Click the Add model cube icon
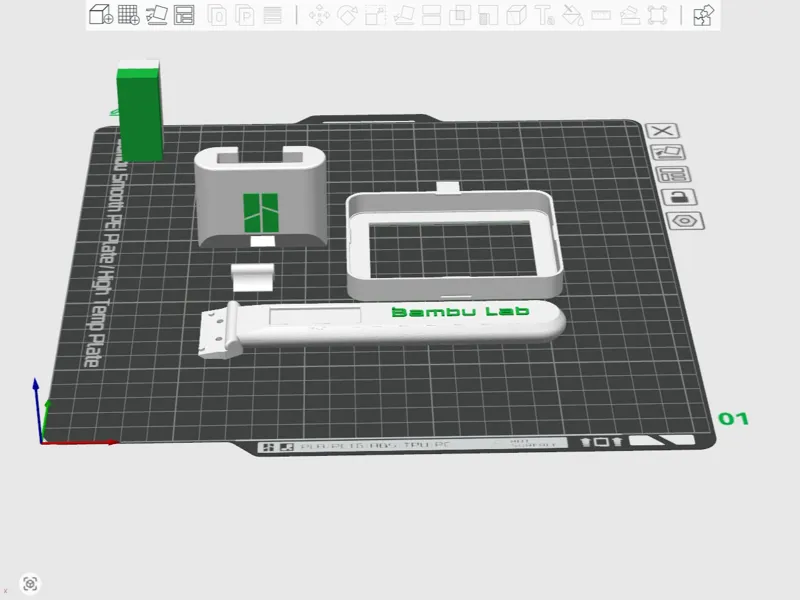Screen dimensions: 800x600 pos(101,15)
